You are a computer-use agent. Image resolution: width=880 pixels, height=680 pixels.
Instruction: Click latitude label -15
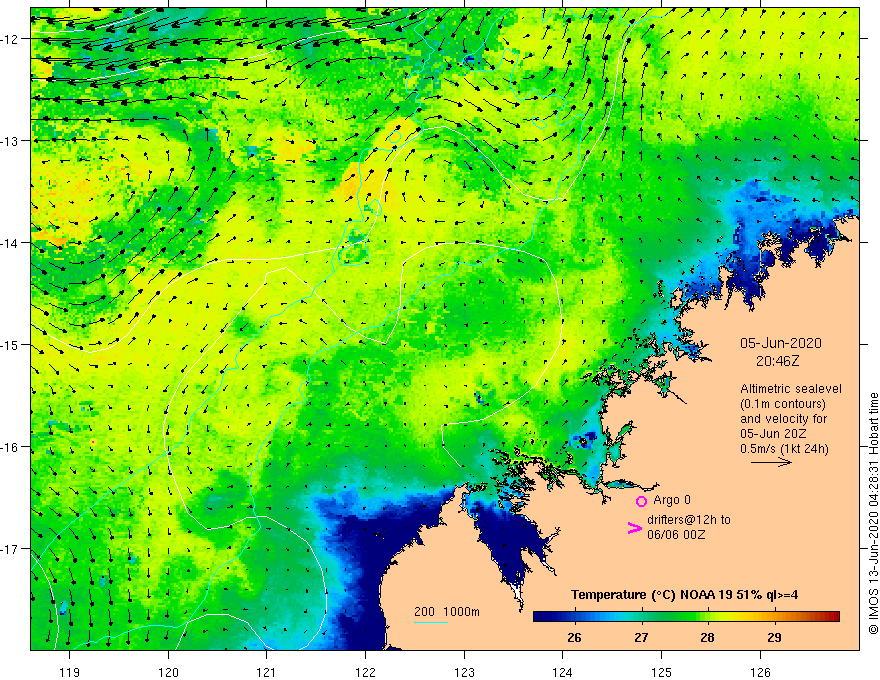(x=11, y=345)
